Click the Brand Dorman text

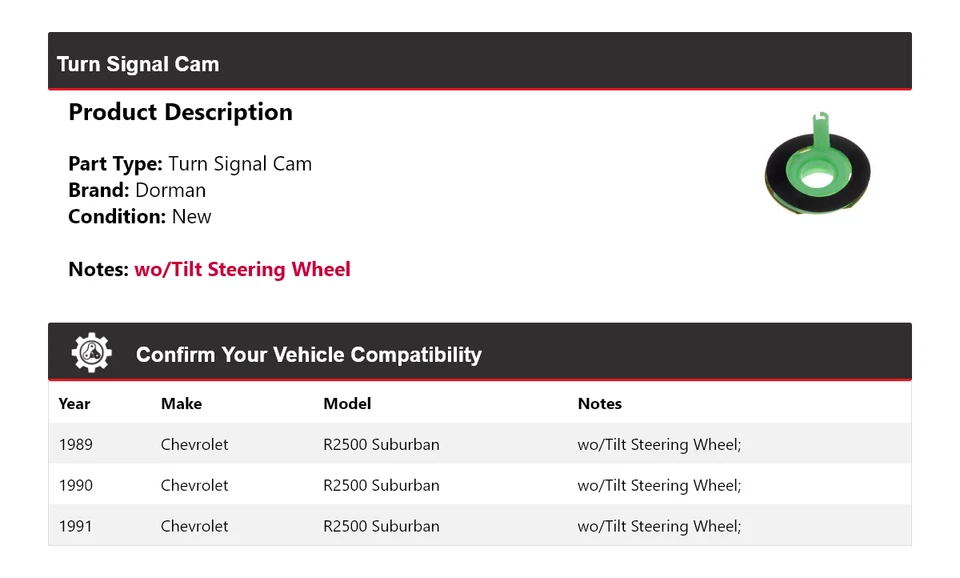[x=137, y=190]
